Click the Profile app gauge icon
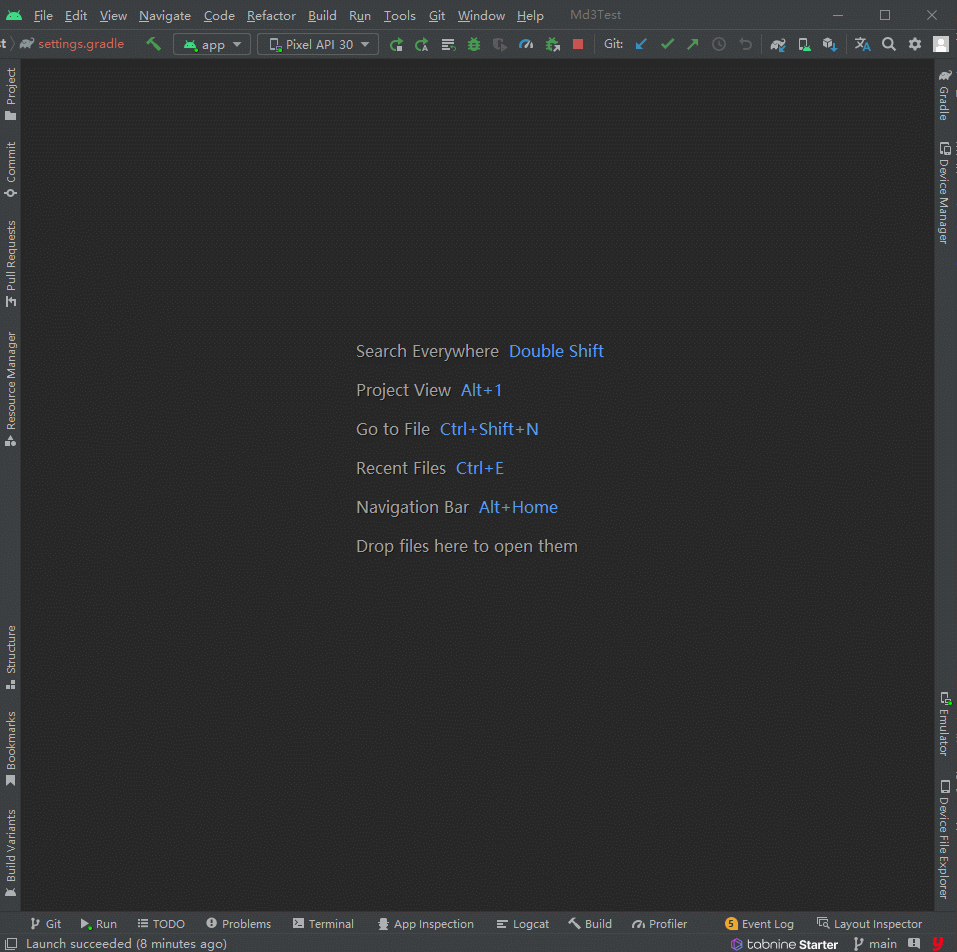 tap(526, 44)
